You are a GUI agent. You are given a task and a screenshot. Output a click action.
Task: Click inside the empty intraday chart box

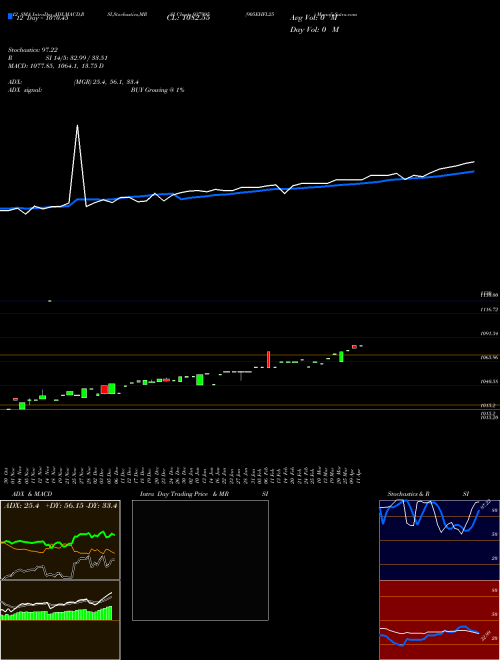coord(200,560)
